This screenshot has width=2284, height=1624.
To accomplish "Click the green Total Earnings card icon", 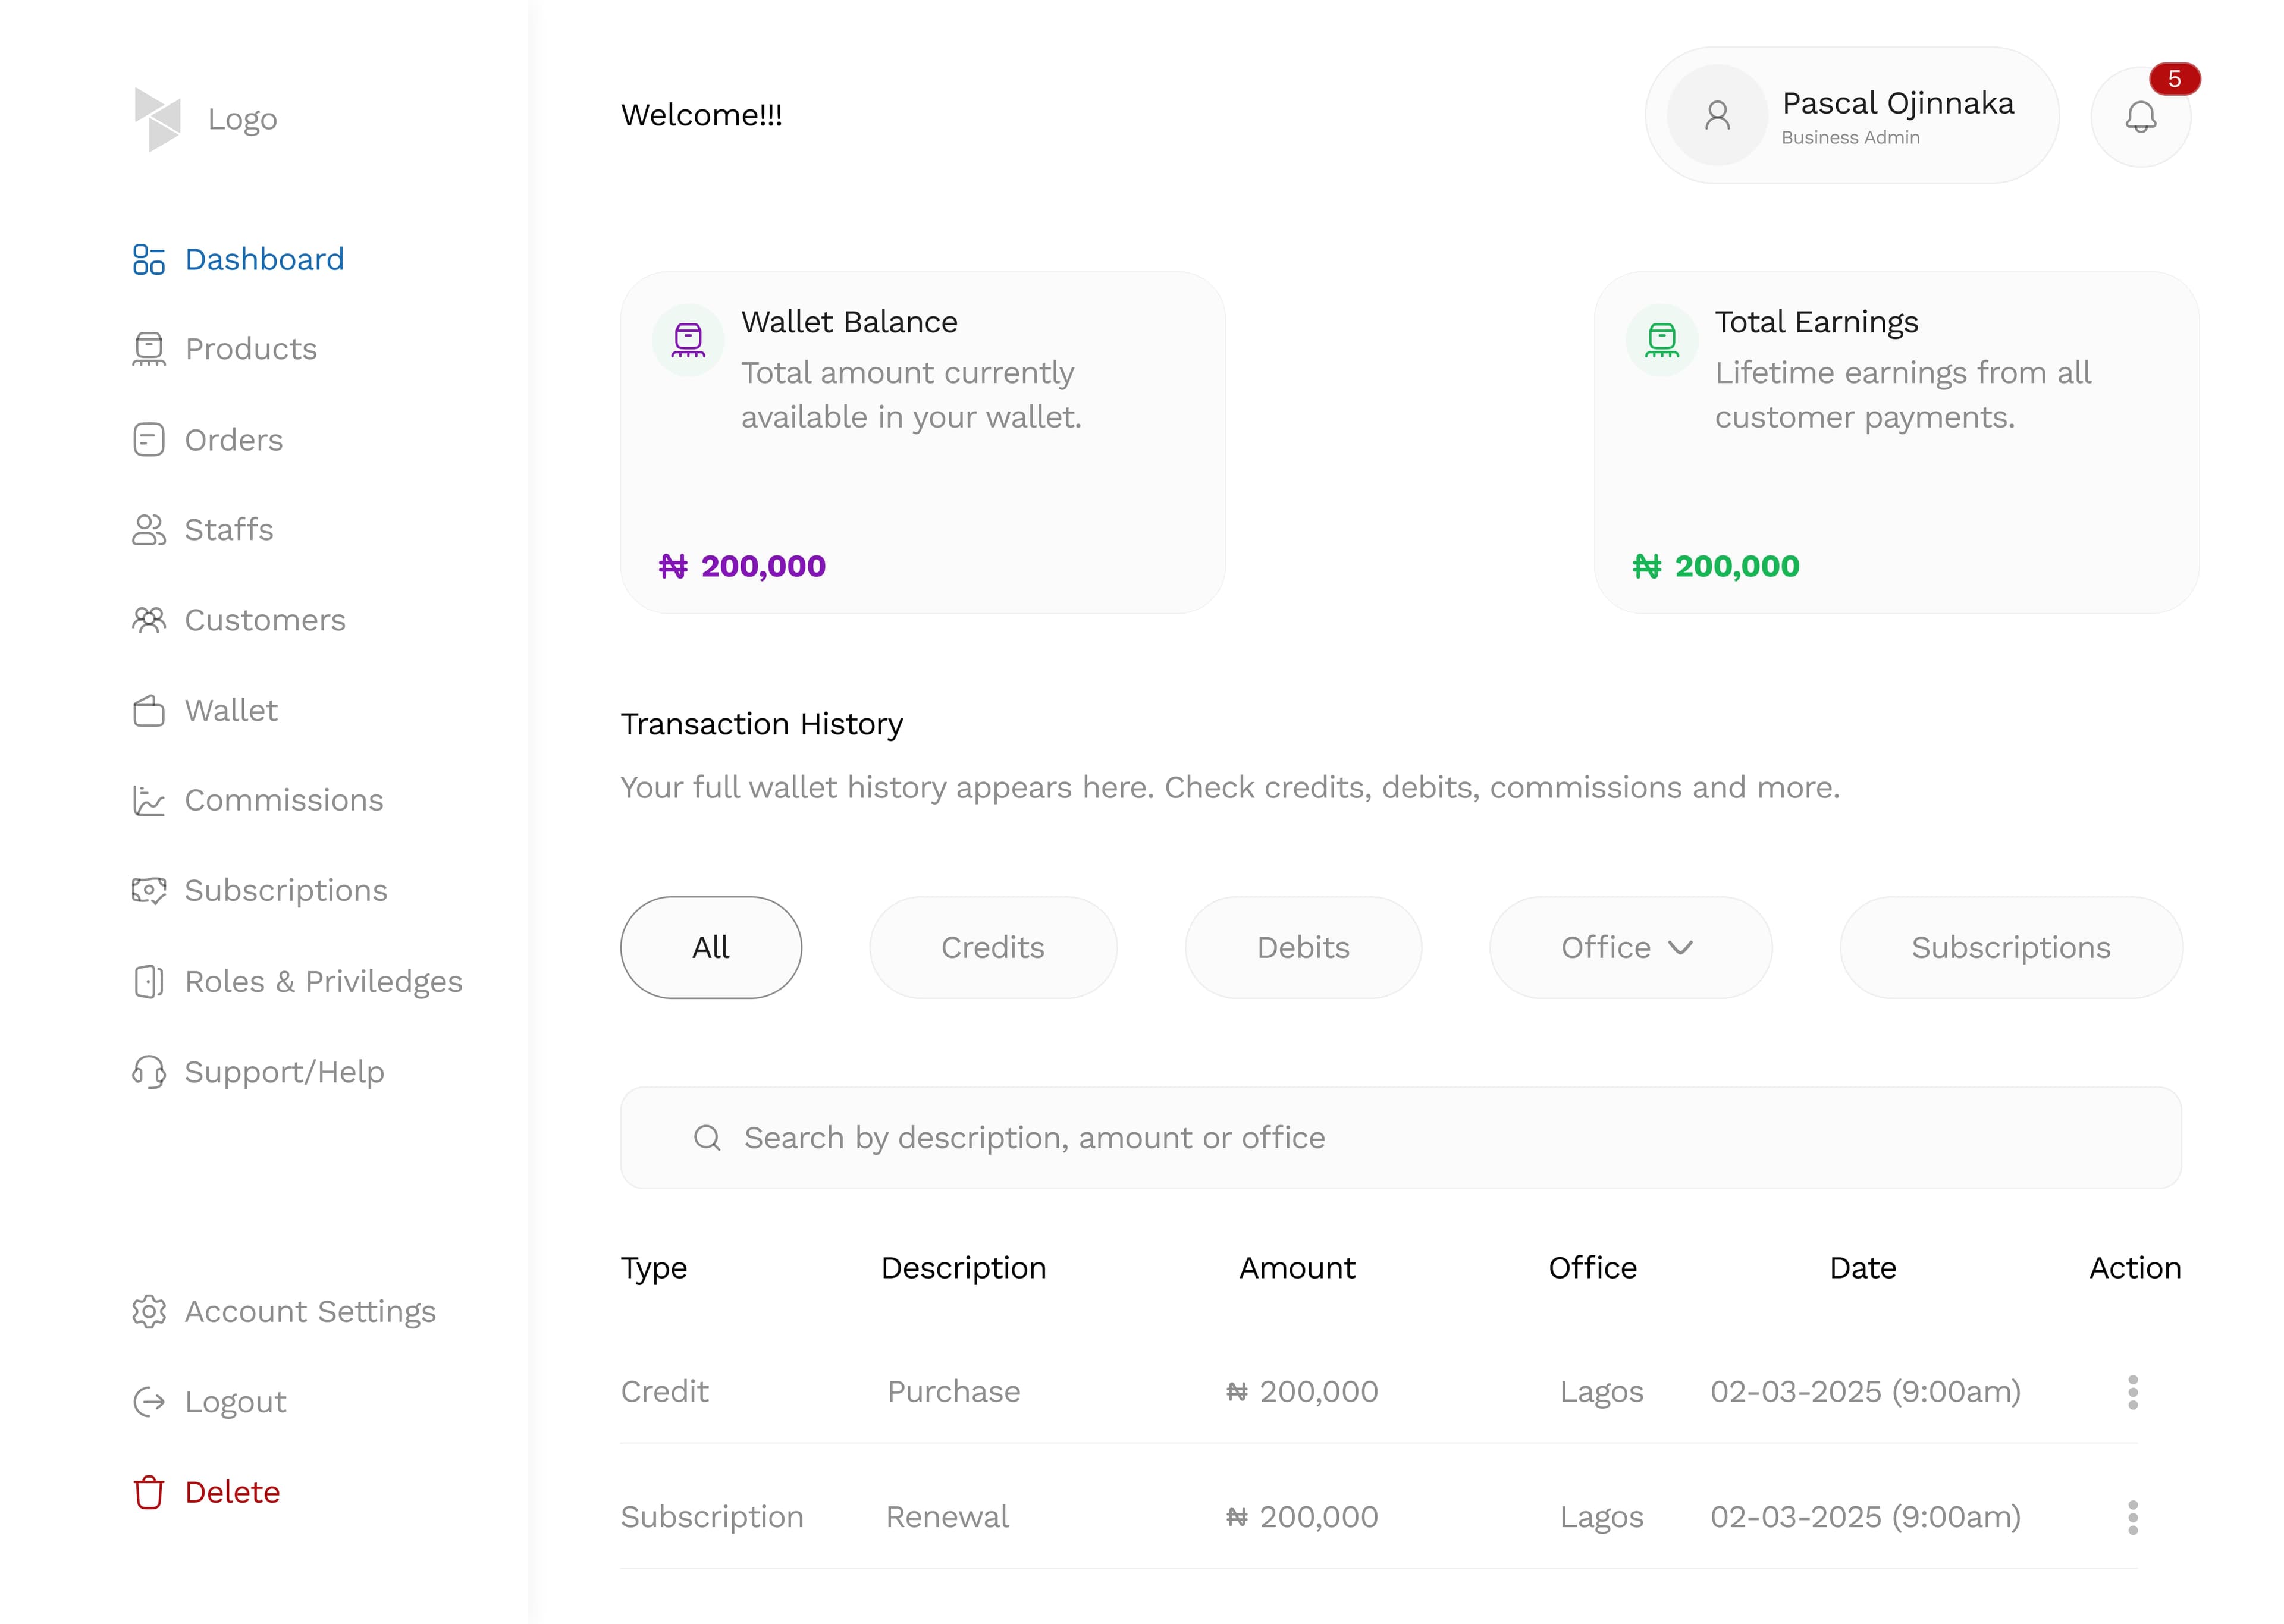I will click(x=1661, y=340).
